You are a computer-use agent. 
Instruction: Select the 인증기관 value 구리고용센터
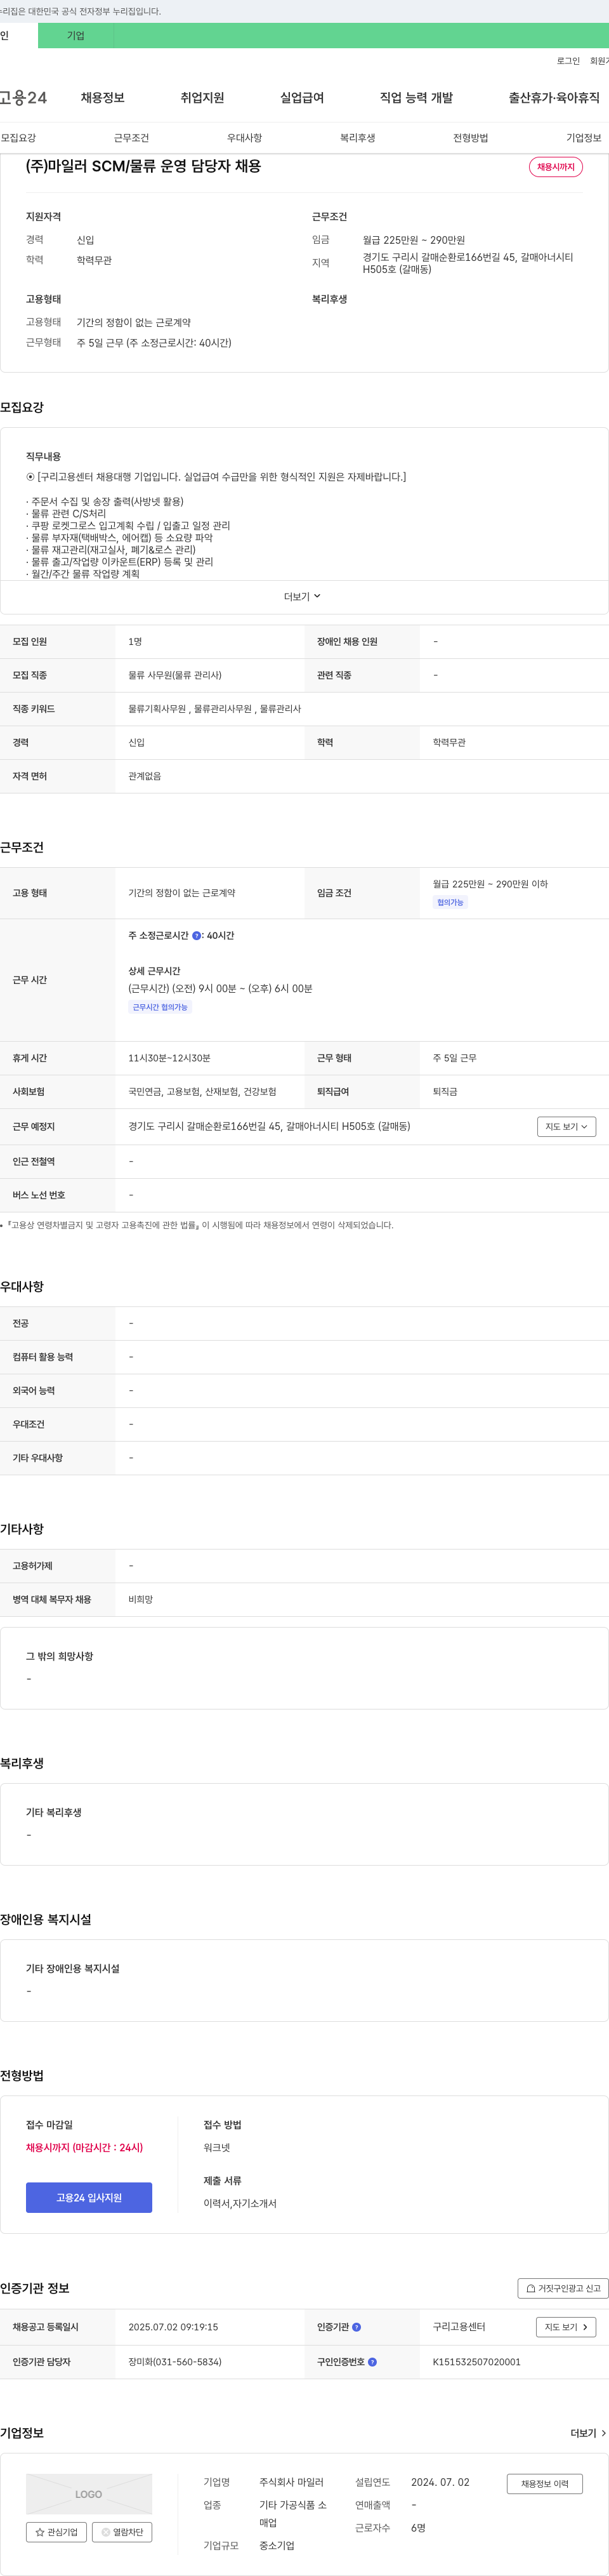click(x=459, y=2327)
